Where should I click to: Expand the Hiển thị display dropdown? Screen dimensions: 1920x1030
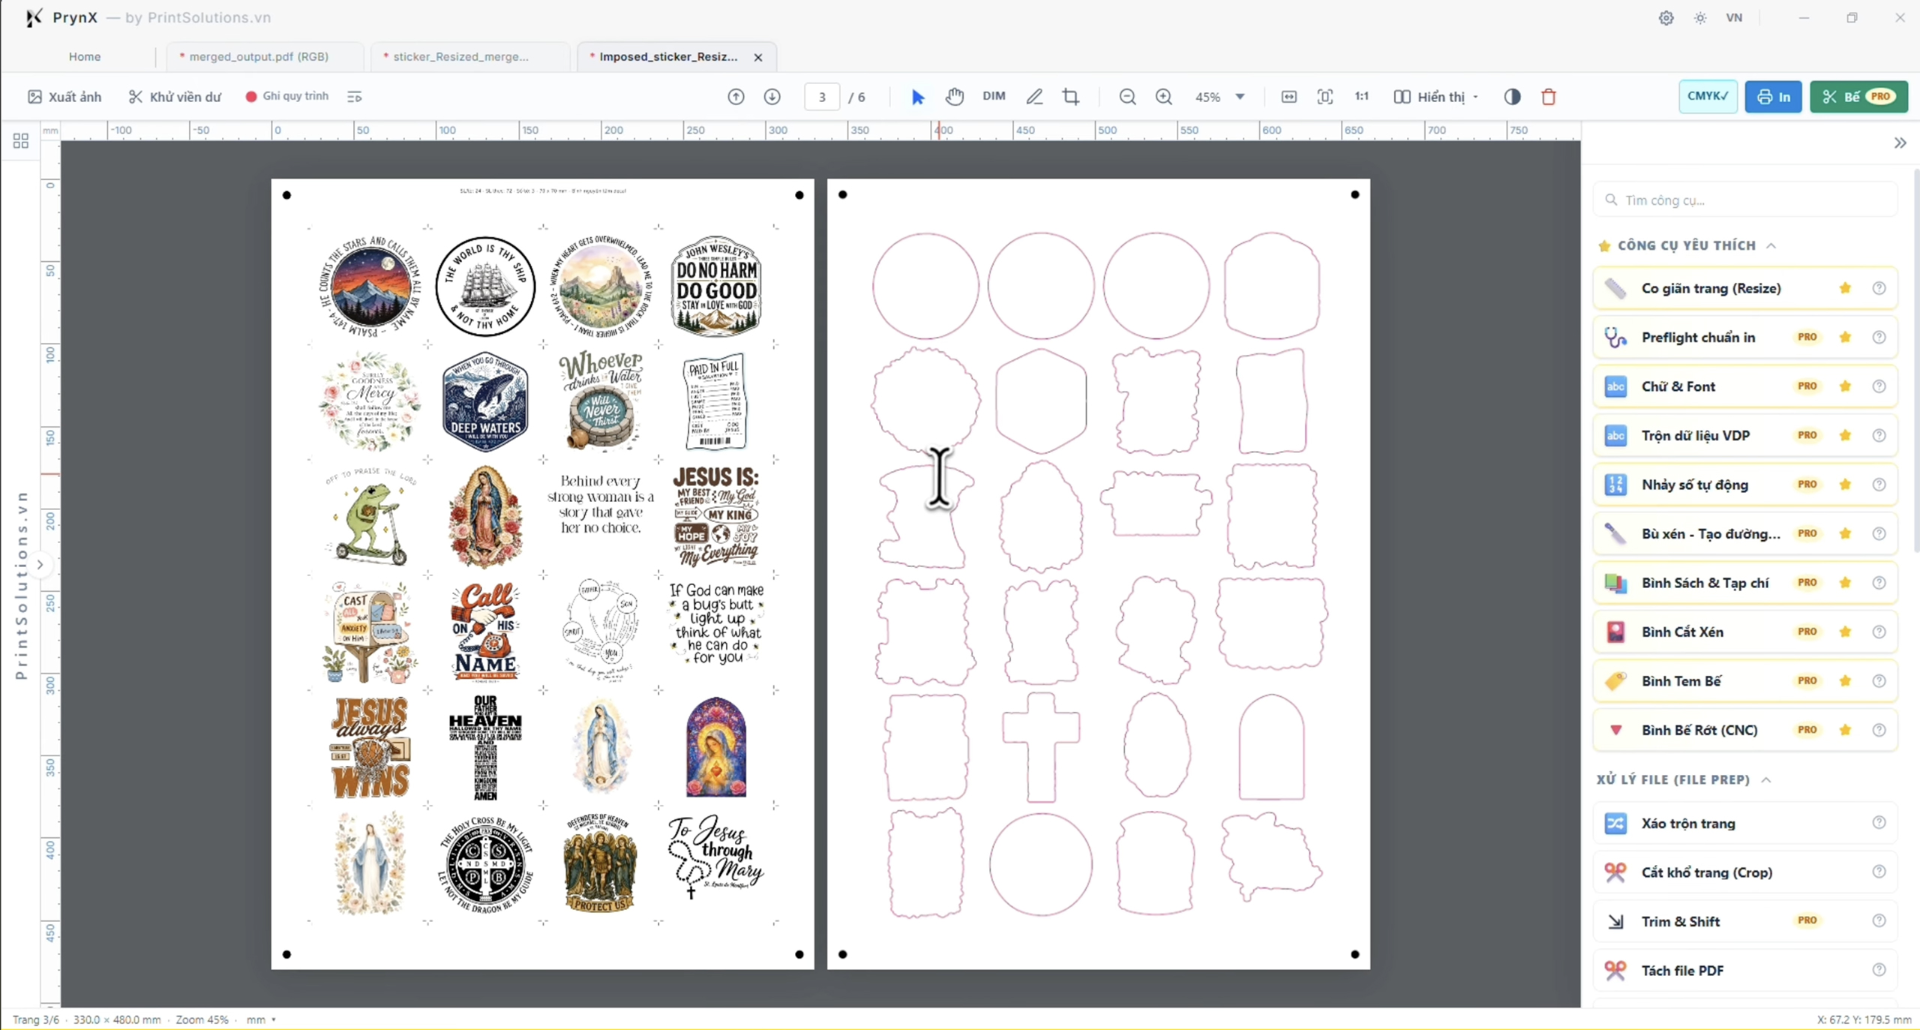coord(1436,97)
